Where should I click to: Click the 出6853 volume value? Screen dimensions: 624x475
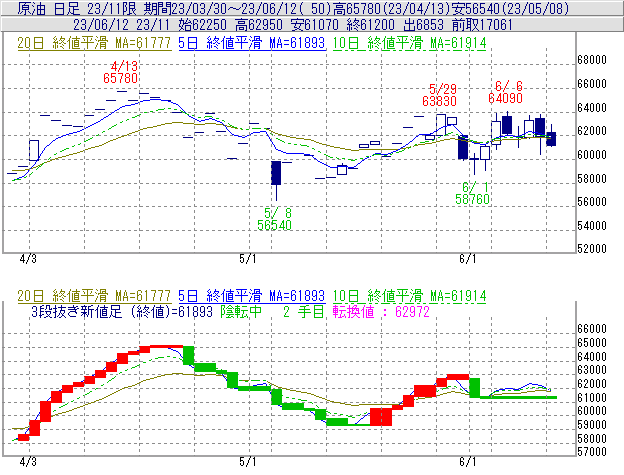click(x=423, y=25)
